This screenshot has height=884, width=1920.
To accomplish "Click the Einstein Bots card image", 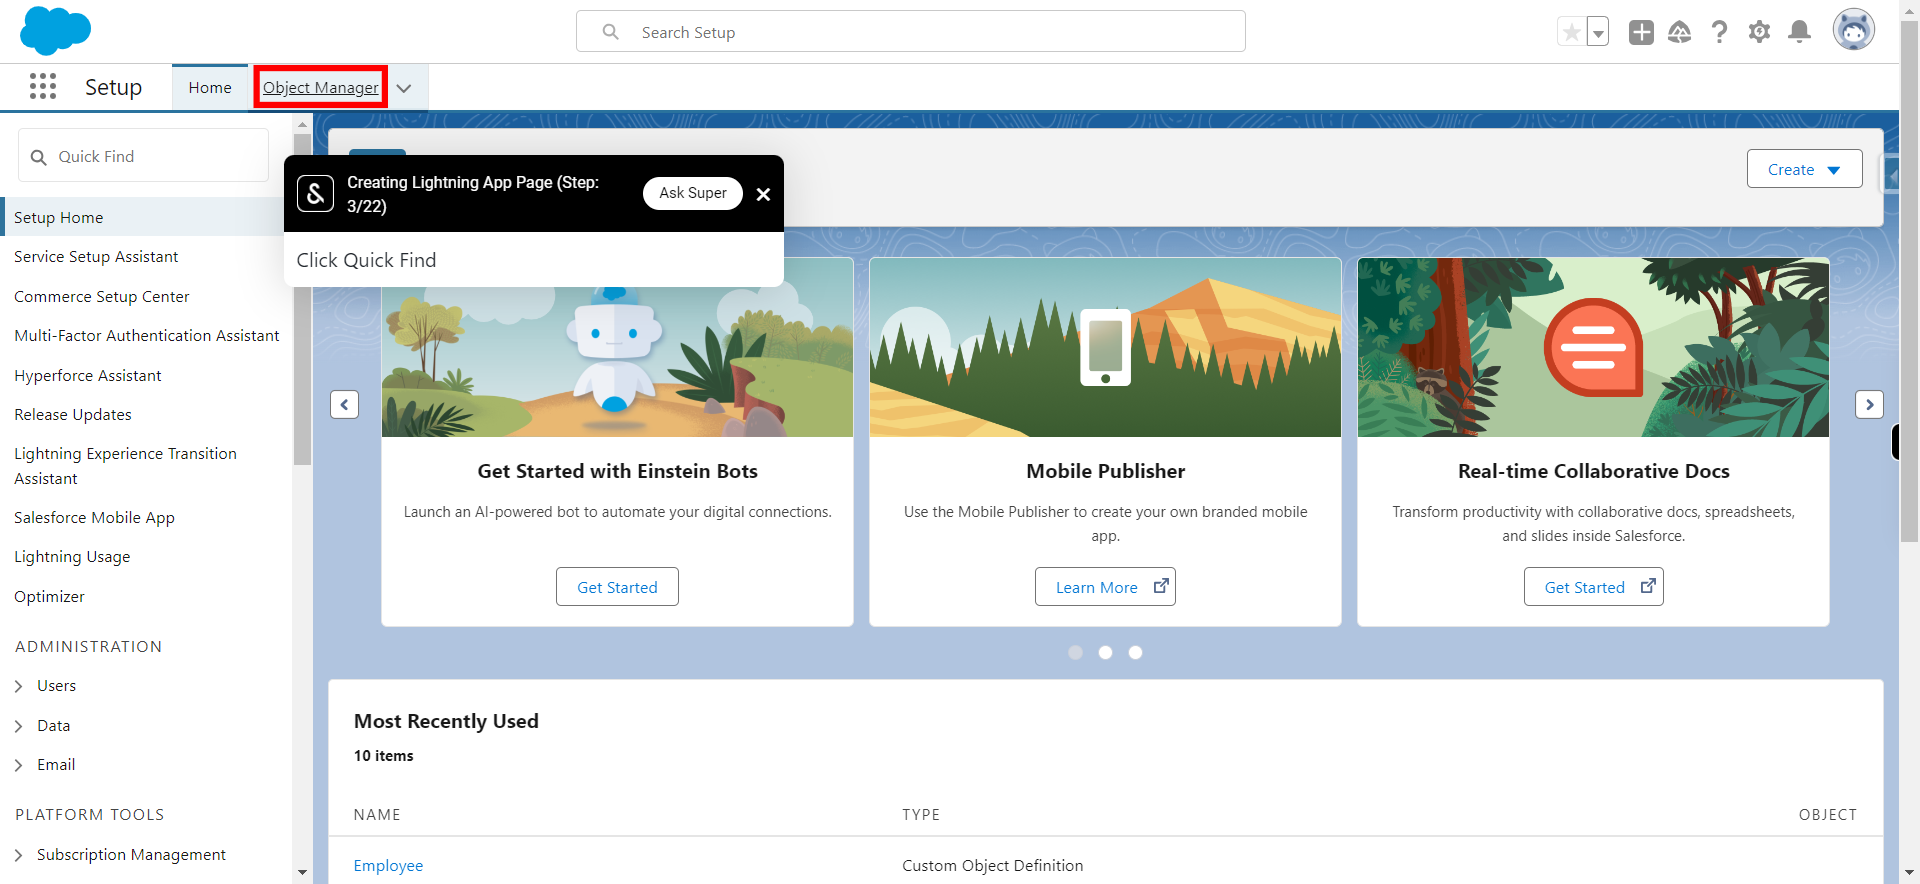I will pos(617,347).
